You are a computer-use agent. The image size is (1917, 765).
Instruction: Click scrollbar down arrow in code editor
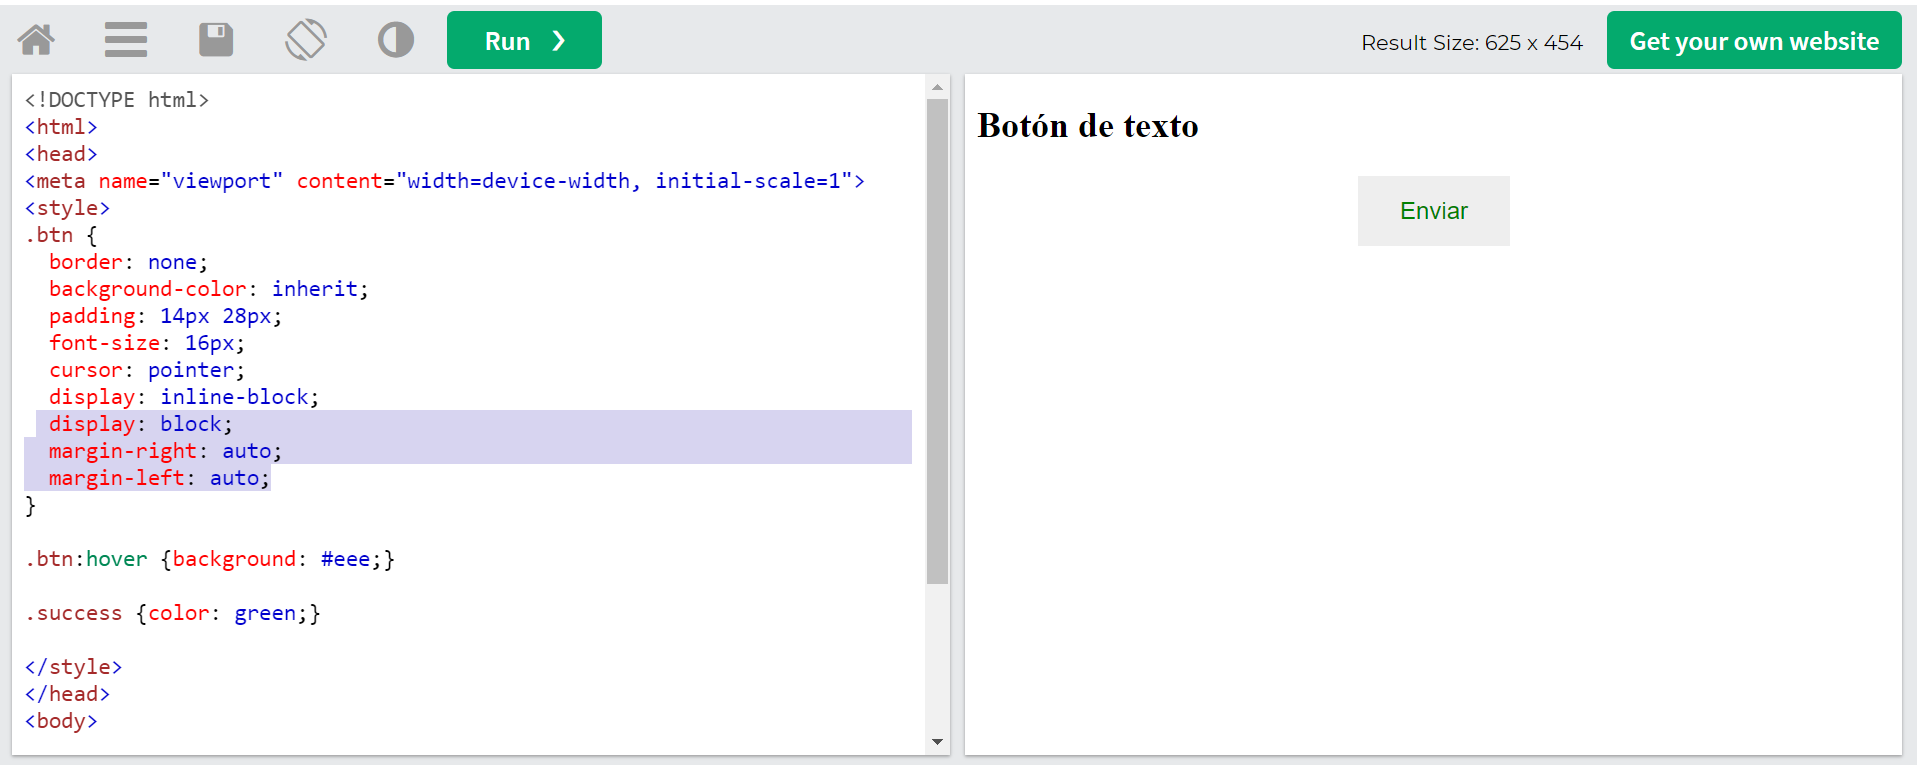(937, 741)
